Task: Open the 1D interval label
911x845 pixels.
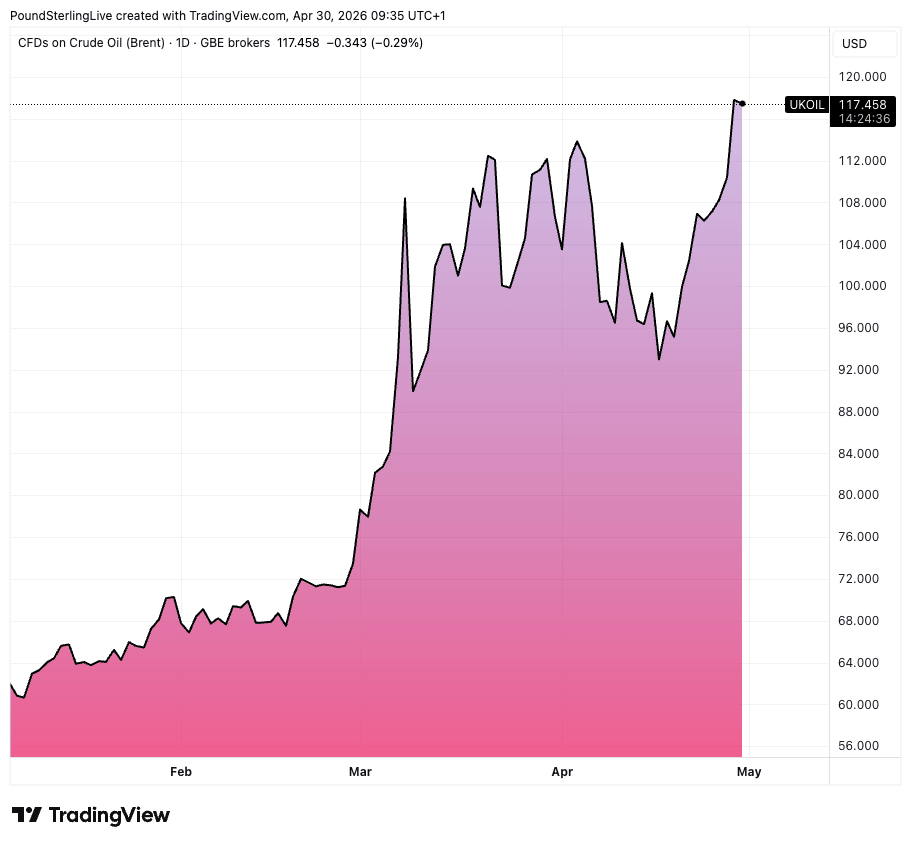Action: (x=183, y=43)
